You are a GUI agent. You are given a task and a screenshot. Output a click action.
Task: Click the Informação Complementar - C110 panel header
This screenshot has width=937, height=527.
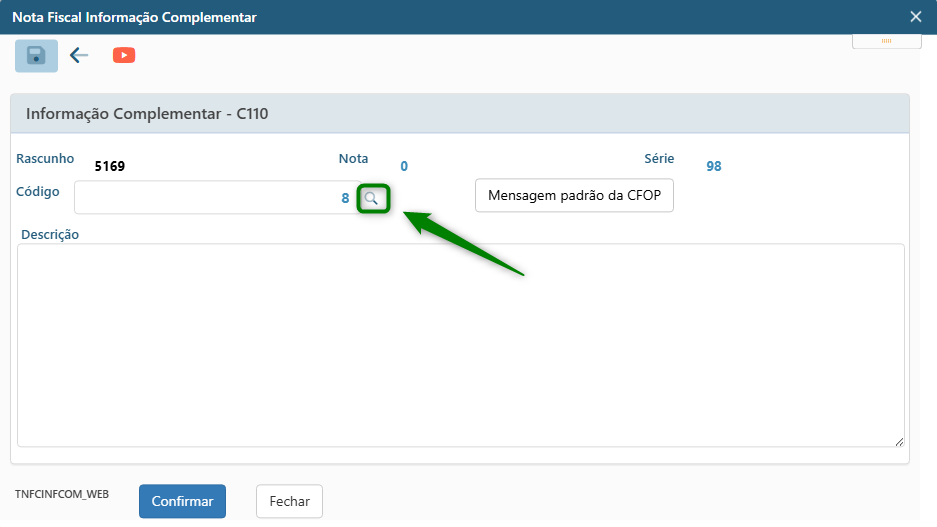(147, 114)
